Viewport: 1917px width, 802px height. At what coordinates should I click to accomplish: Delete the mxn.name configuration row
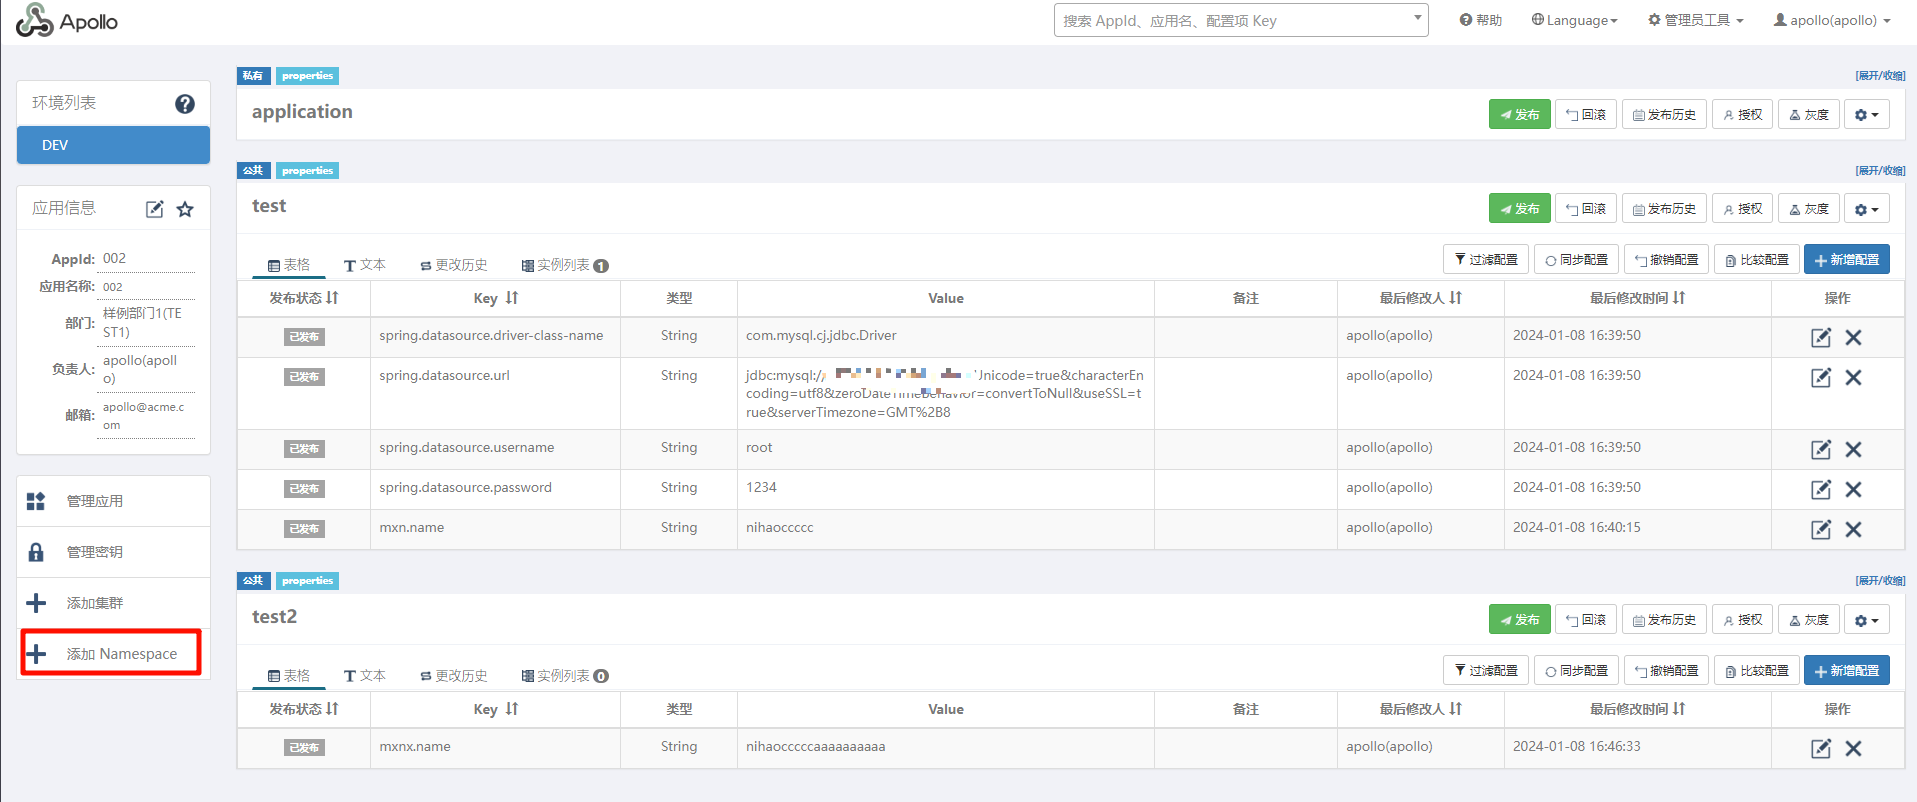point(1853,530)
